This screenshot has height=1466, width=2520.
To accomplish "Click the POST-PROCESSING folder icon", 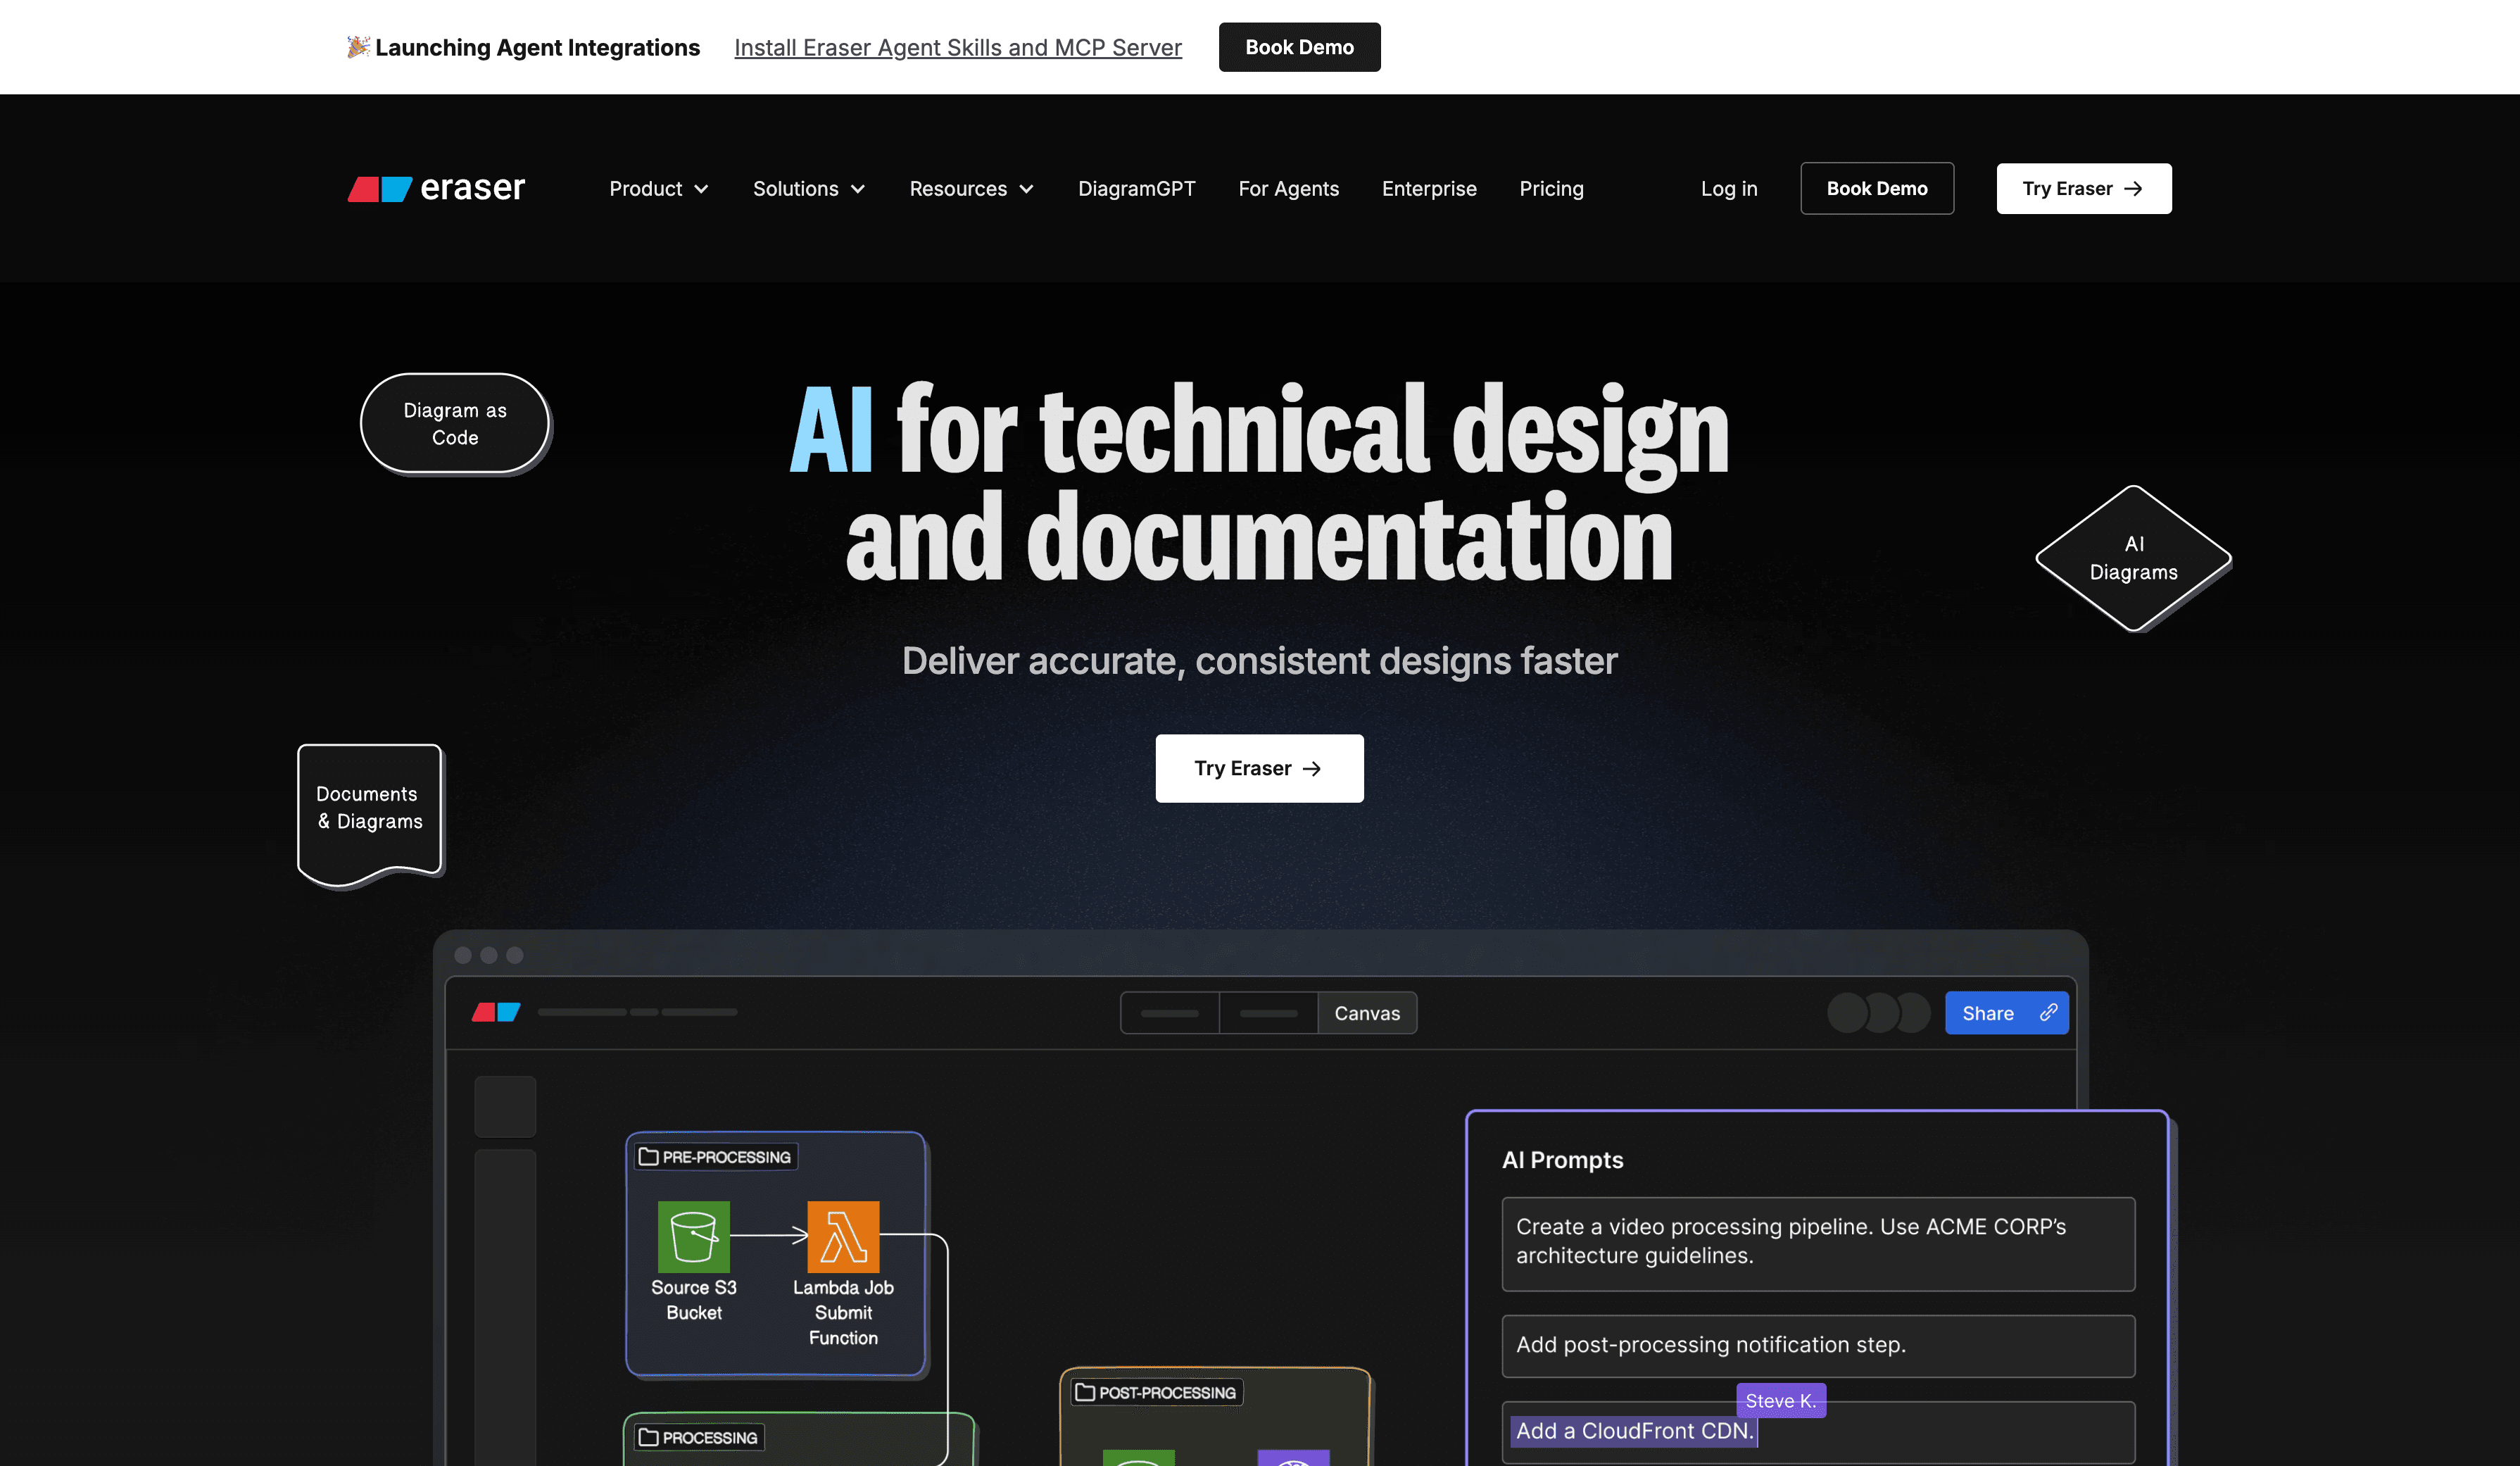I will click(x=1085, y=1392).
